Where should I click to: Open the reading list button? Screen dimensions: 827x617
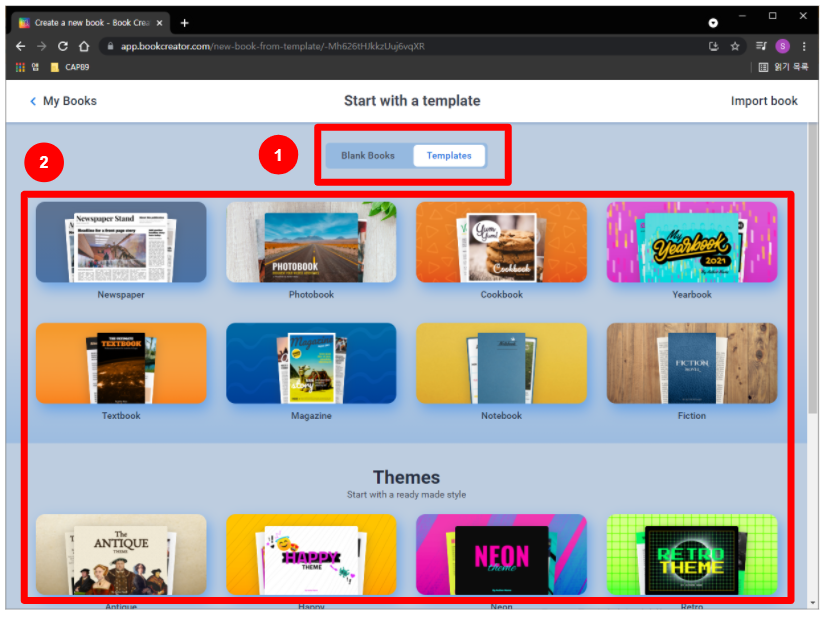click(x=783, y=67)
